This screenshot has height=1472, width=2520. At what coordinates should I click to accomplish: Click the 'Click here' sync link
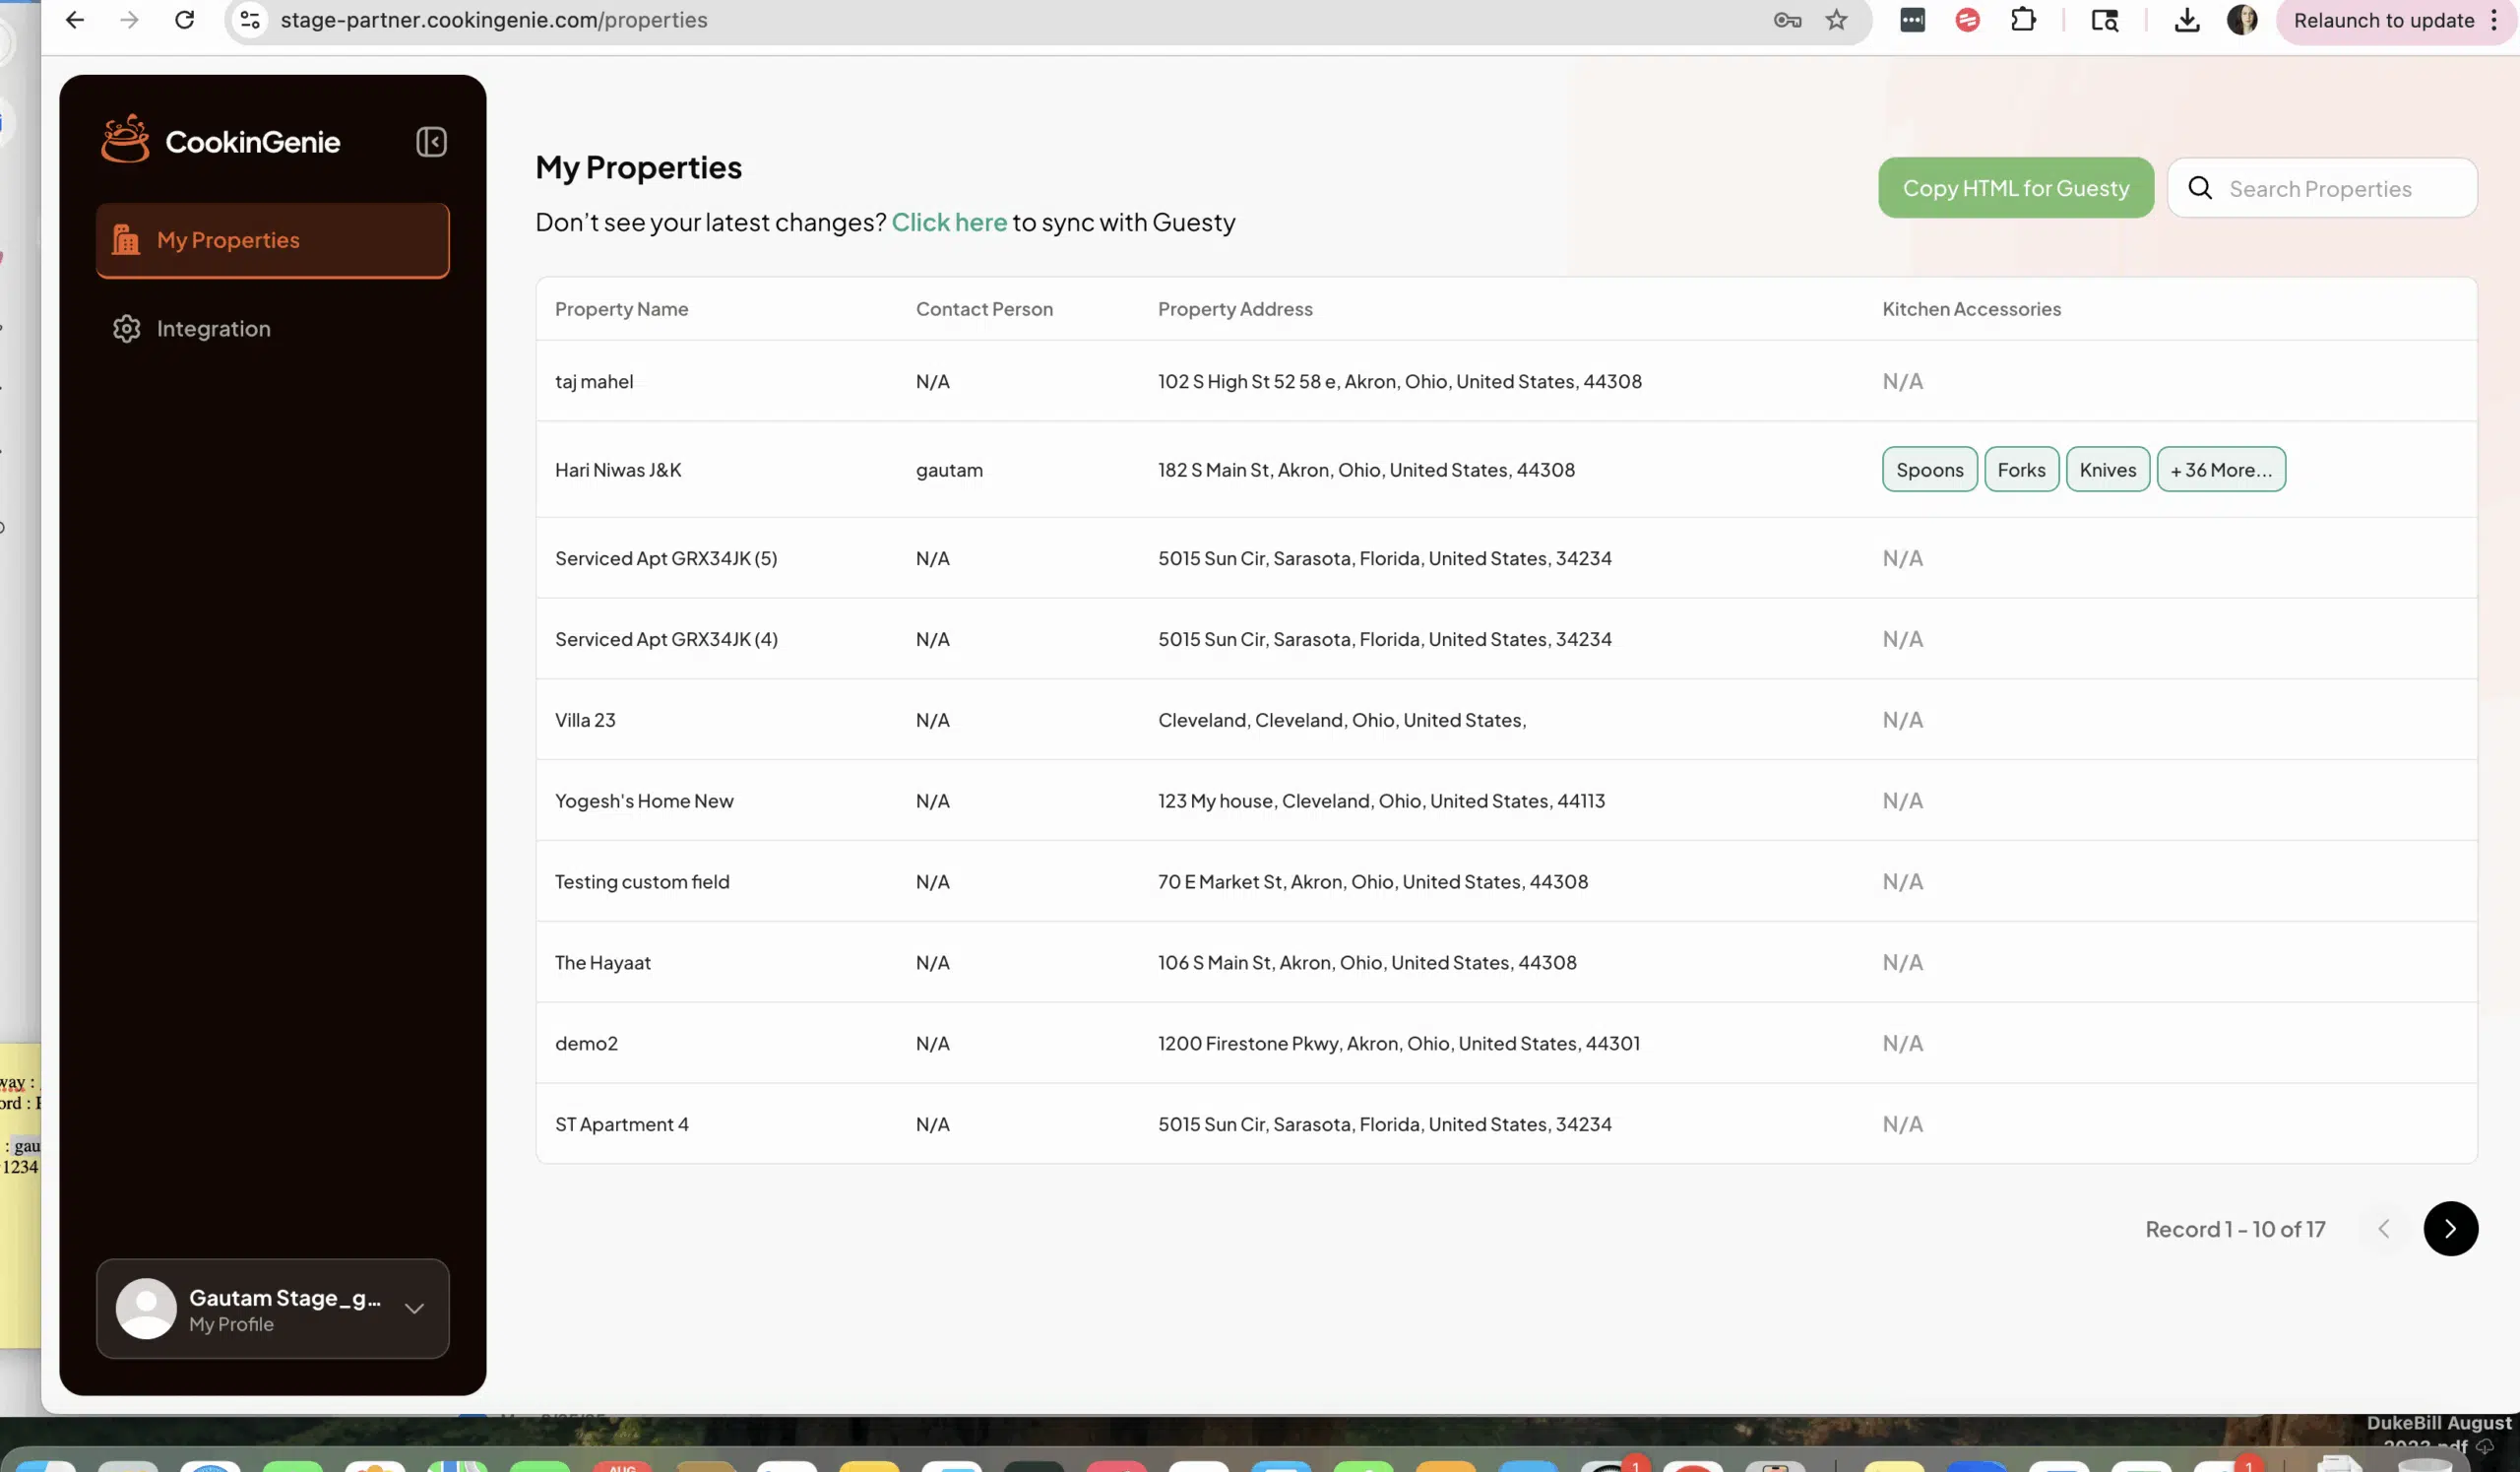948,222
